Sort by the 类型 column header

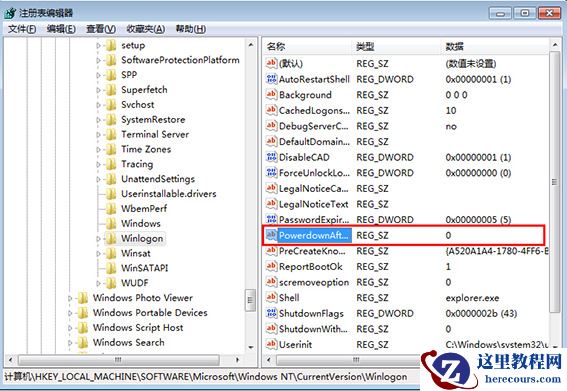(397, 46)
